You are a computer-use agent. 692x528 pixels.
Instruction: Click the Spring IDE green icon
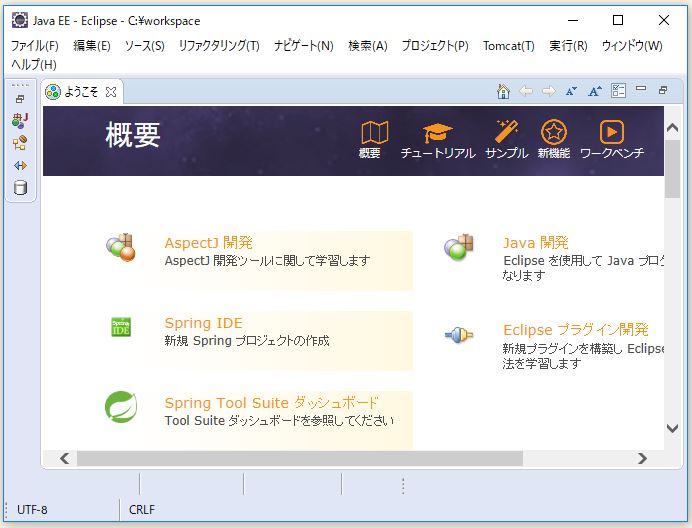tap(121, 327)
